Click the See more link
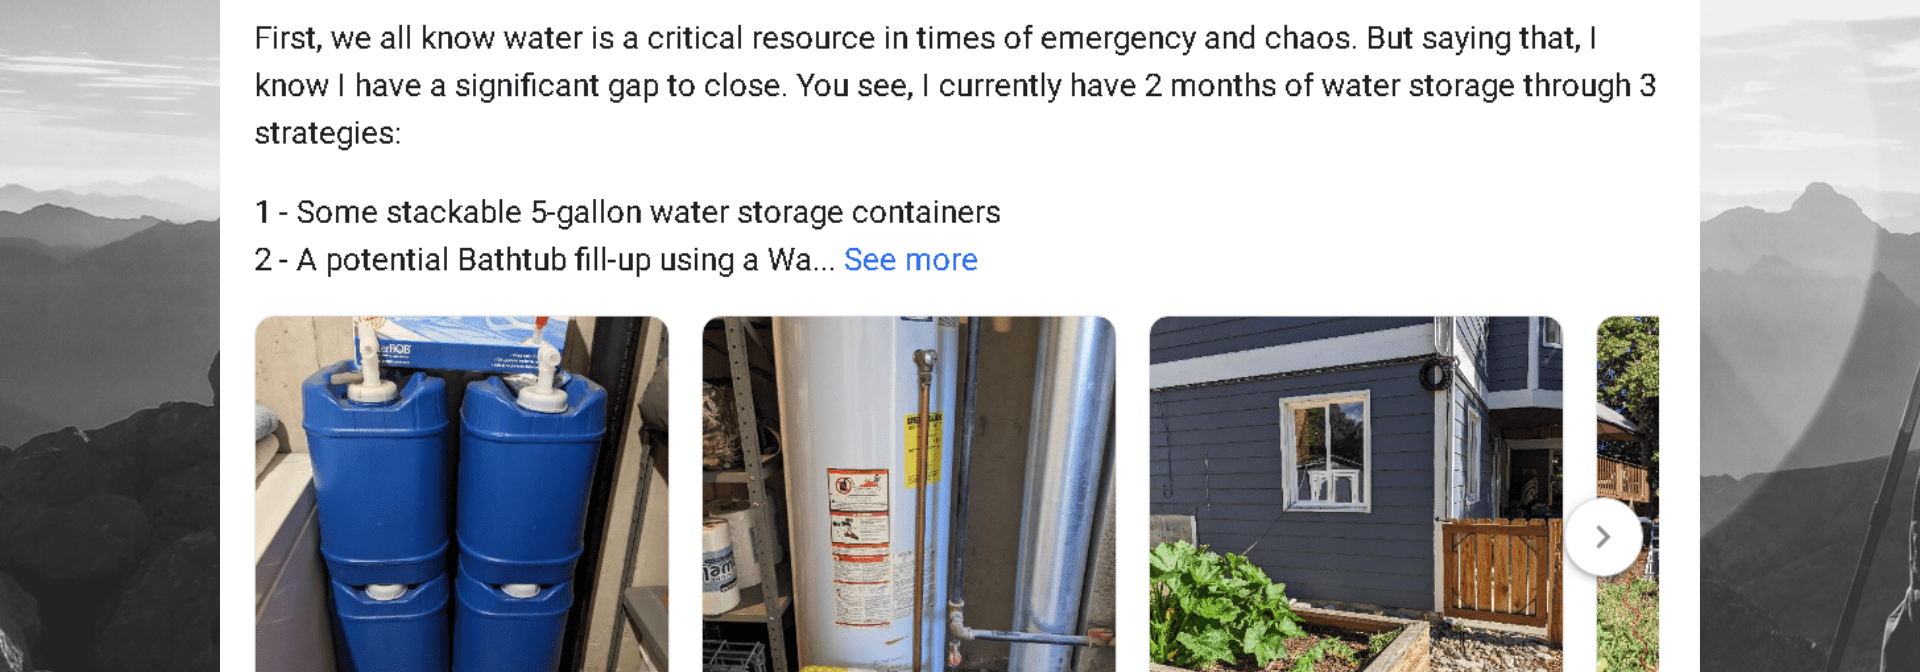The image size is (1920, 672). click(x=910, y=260)
